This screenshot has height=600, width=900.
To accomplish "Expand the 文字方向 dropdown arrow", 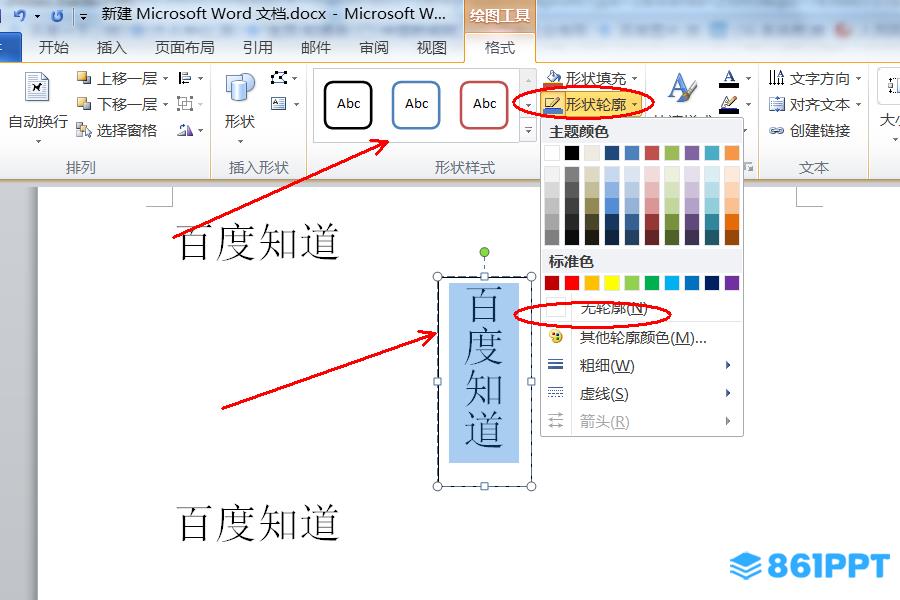I will [x=858, y=79].
